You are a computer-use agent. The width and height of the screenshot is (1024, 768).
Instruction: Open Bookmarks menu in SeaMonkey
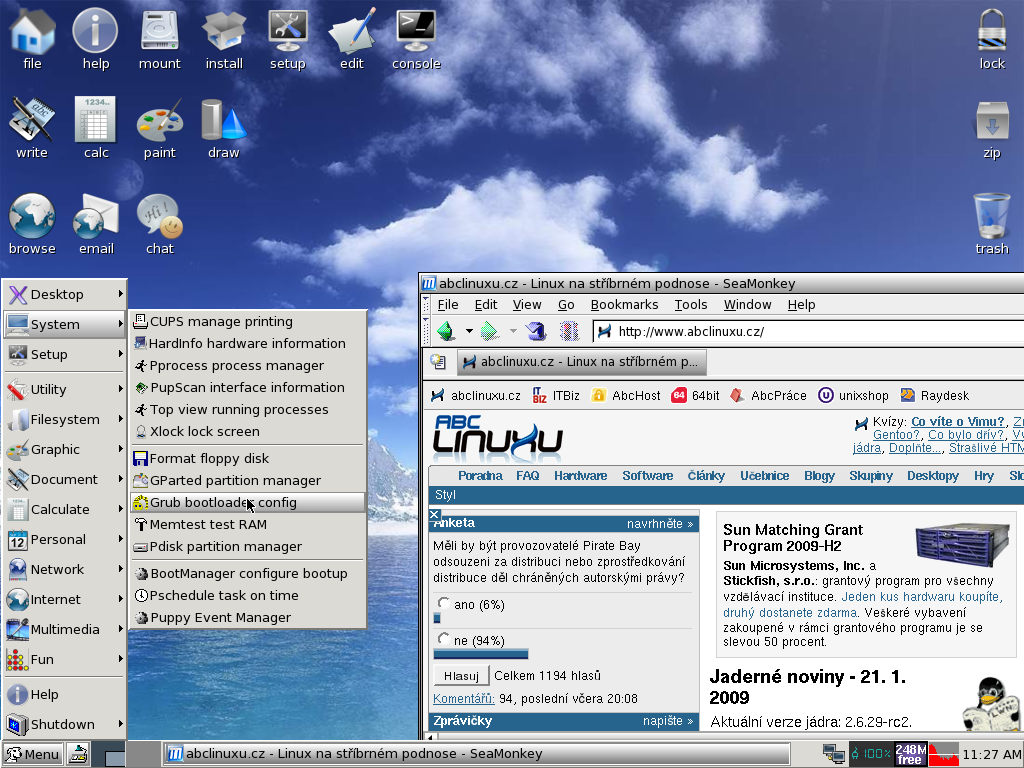click(x=624, y=304)
